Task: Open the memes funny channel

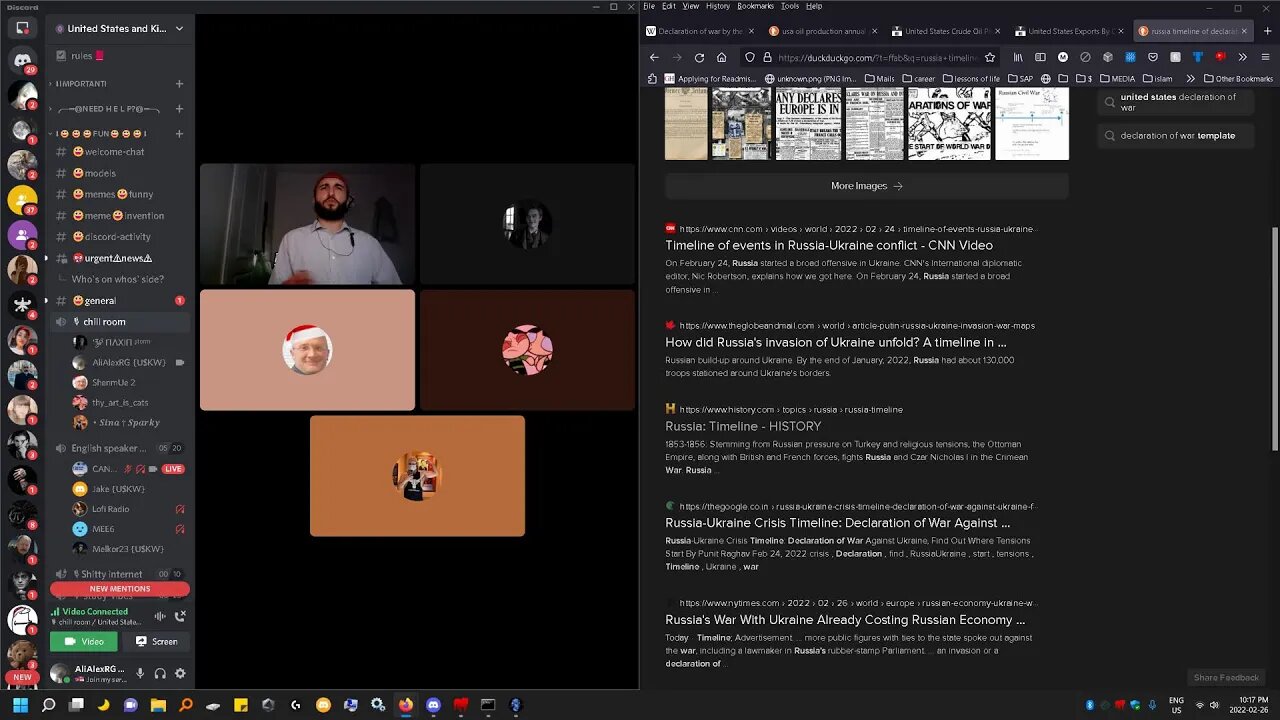Action: 120,194
